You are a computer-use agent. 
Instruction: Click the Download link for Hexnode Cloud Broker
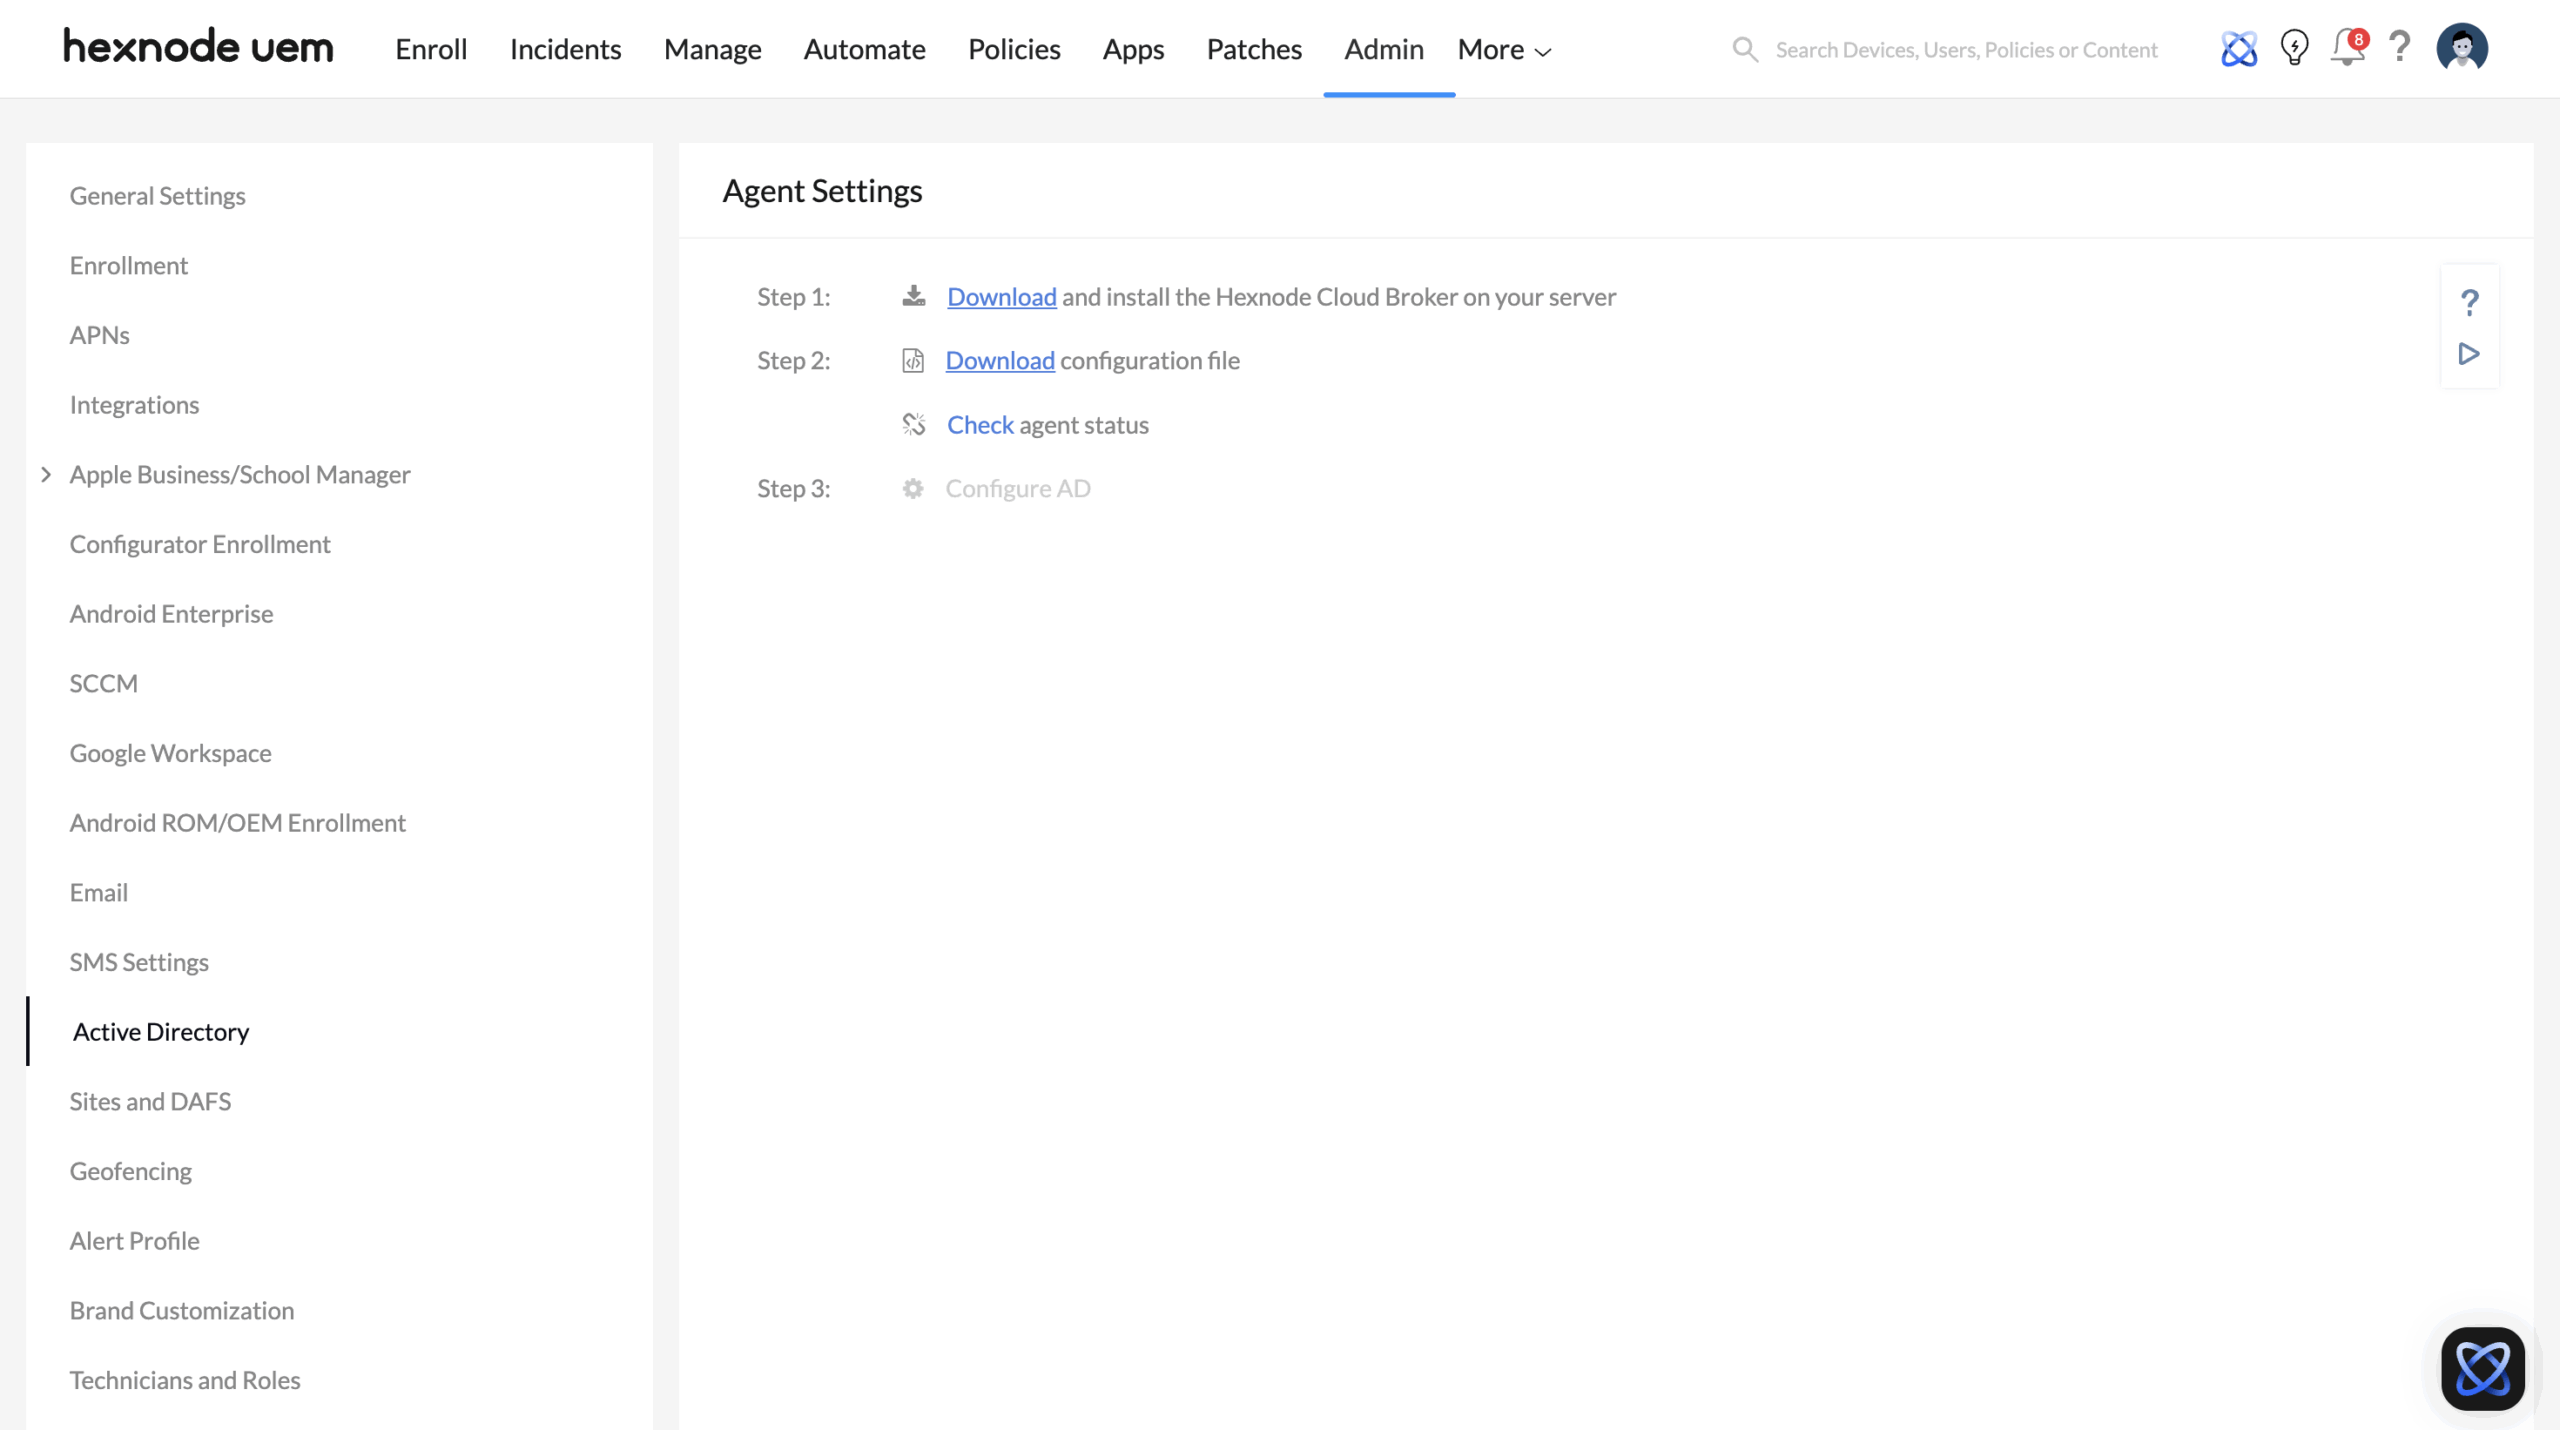1001,296
